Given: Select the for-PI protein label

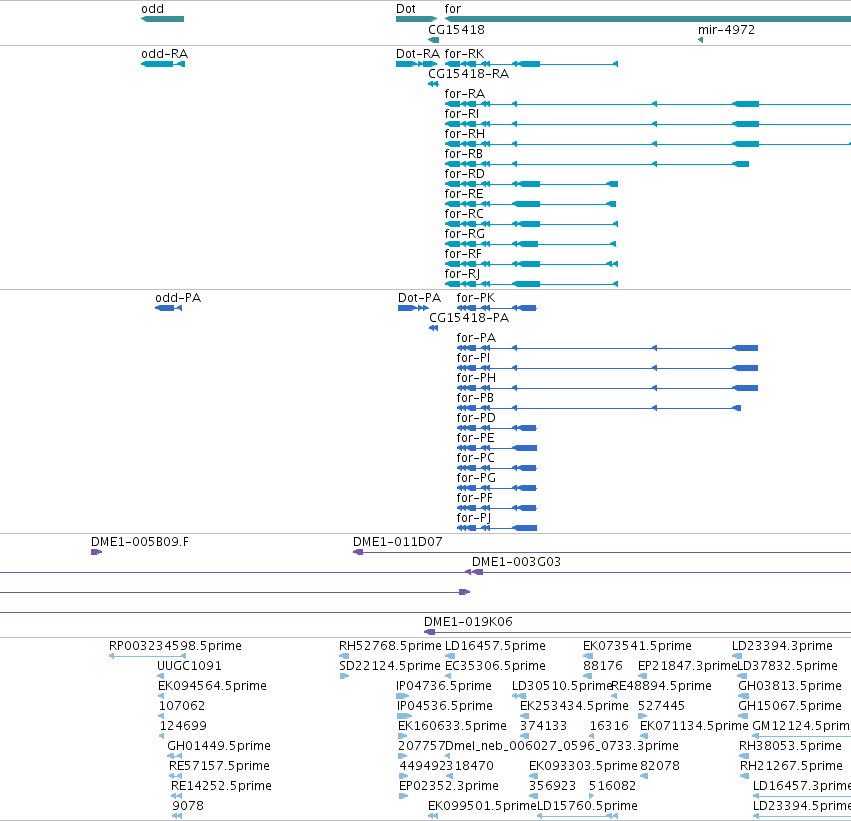Looking at the screenshot, I should pos(473,358).
